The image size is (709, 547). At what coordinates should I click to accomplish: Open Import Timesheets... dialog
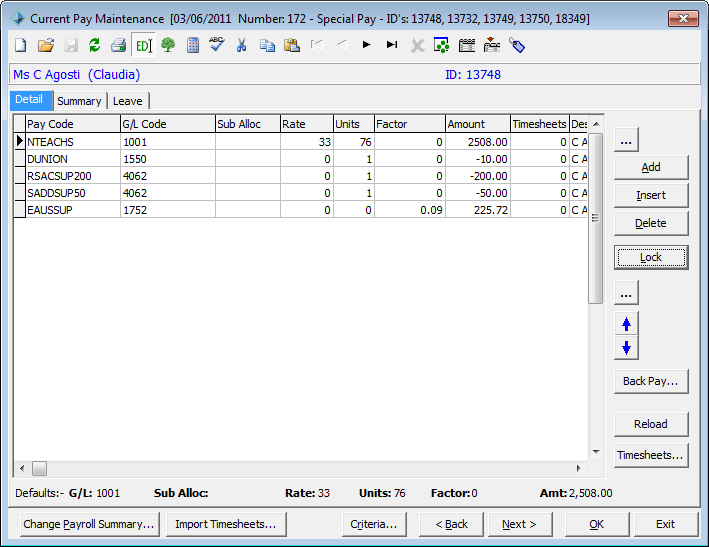click(x=226, y=524)
